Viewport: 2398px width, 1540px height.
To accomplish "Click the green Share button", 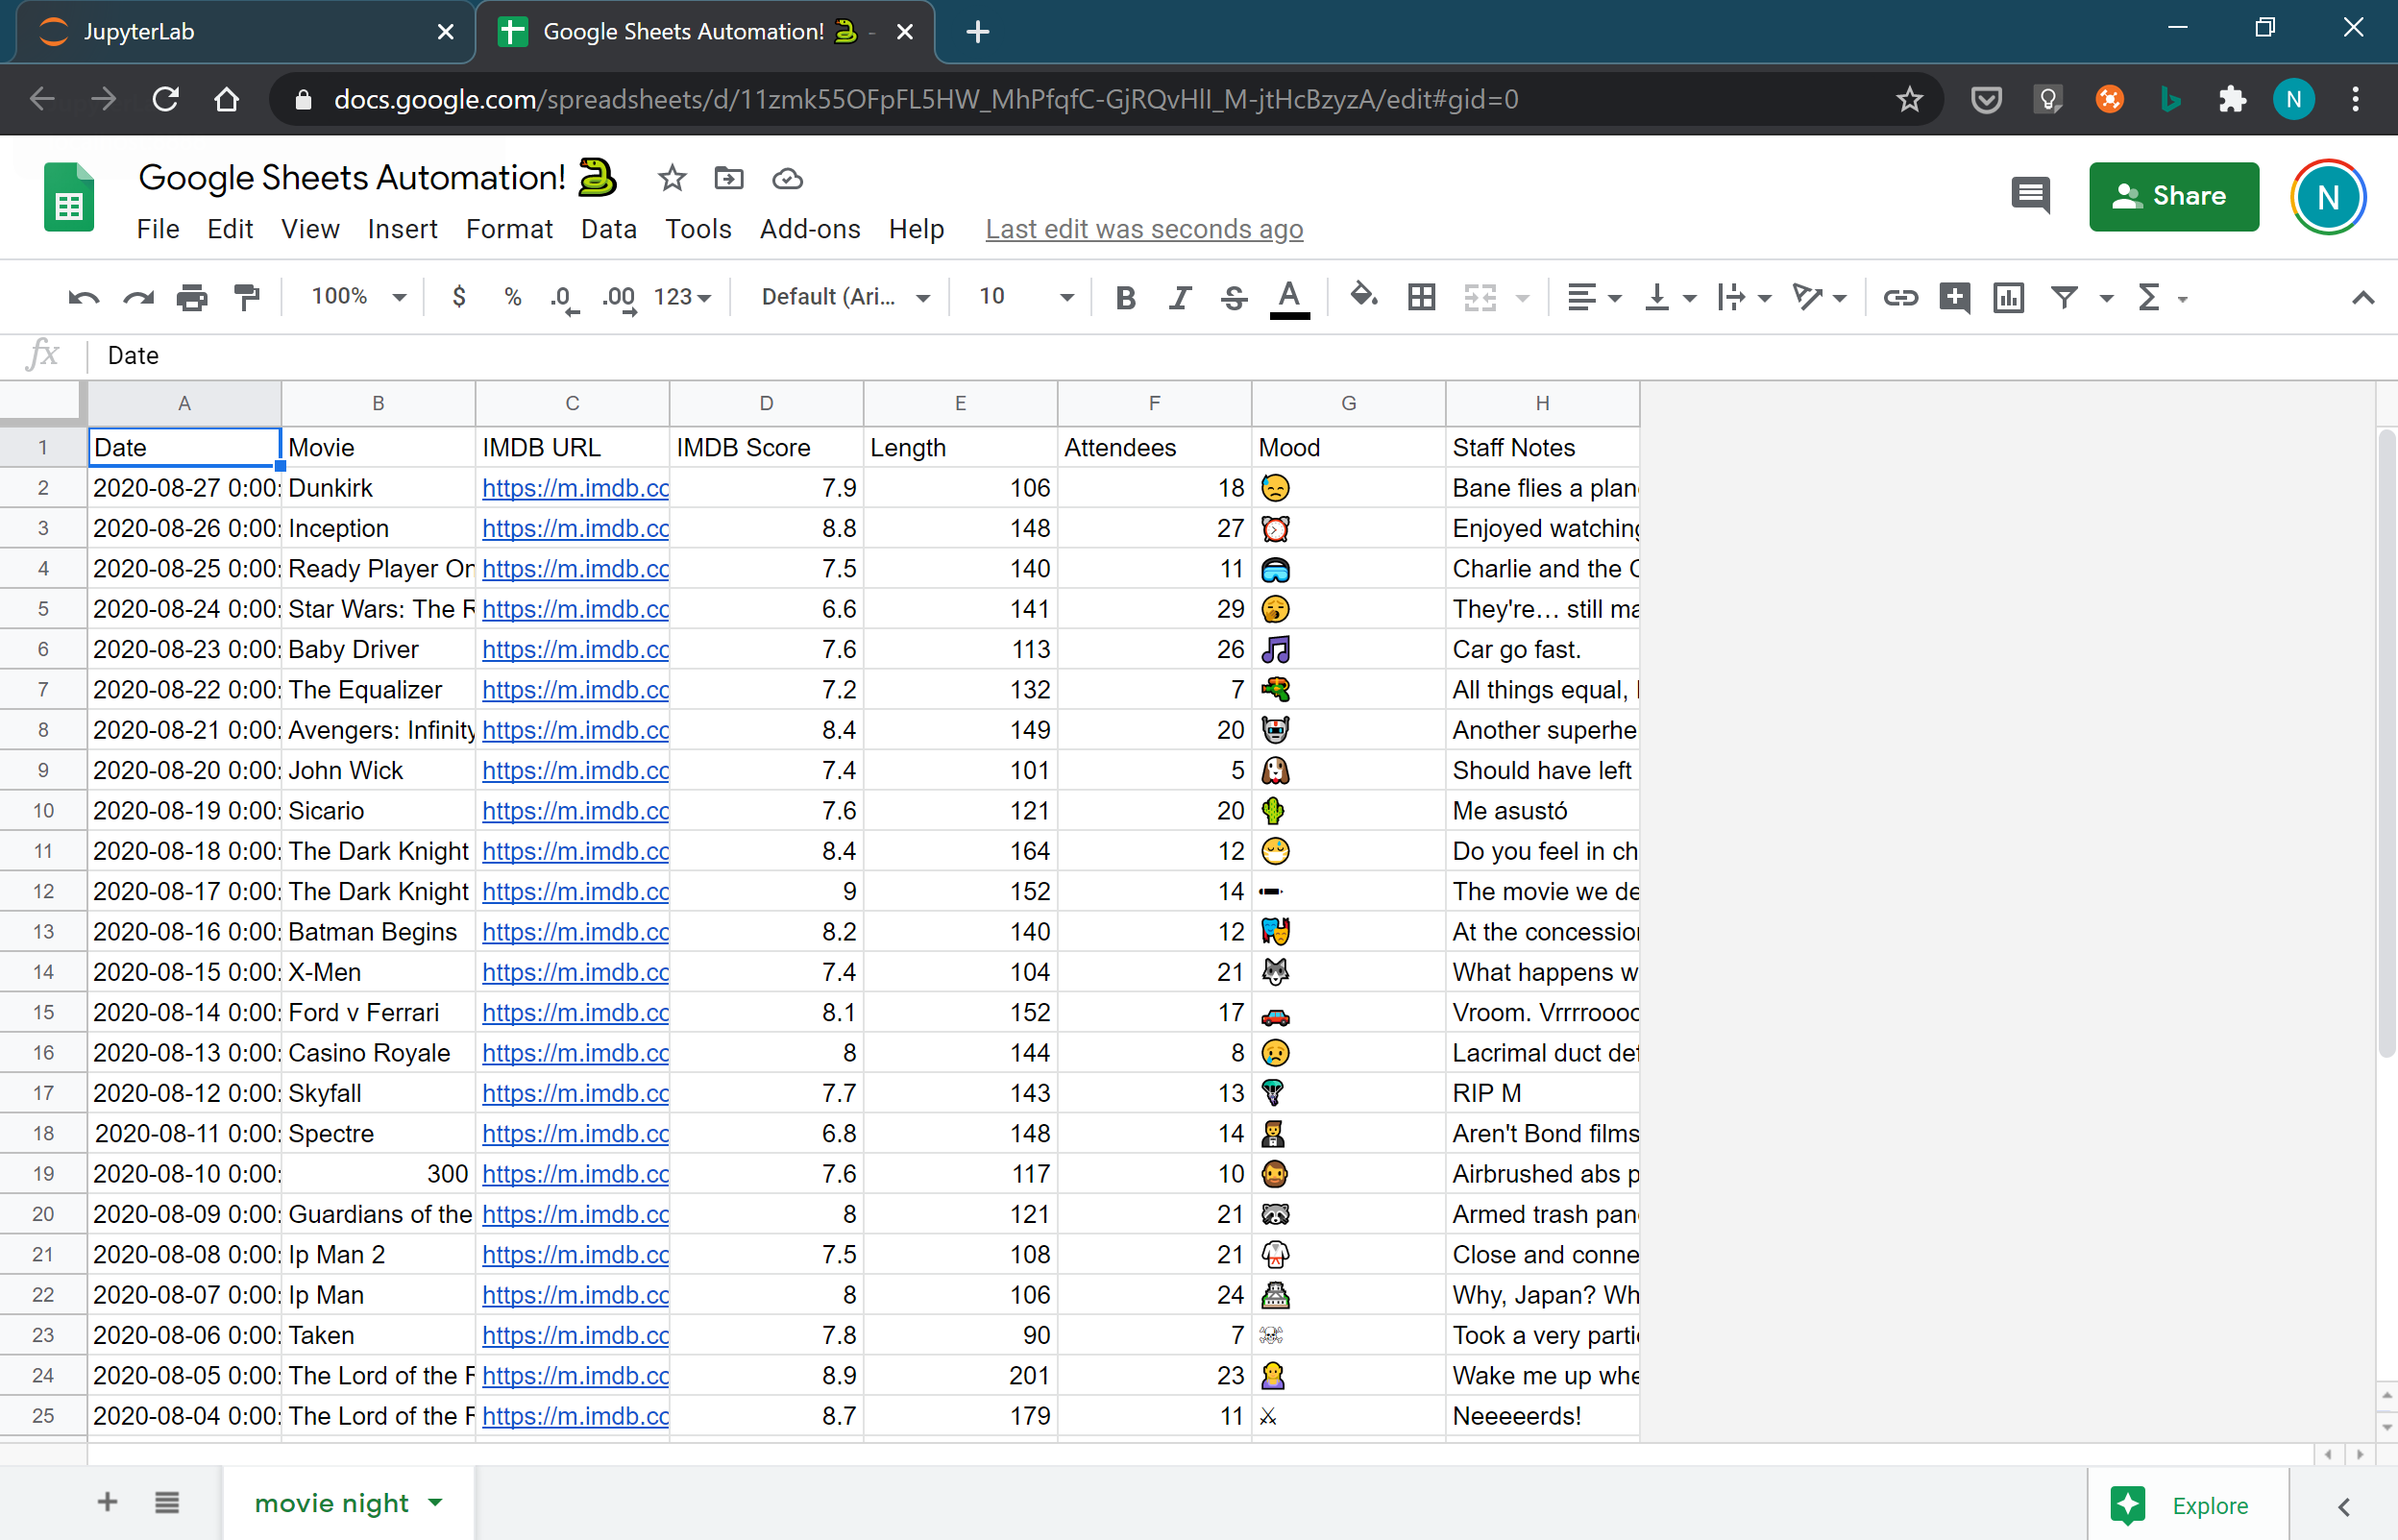I will coord(2173,196).
